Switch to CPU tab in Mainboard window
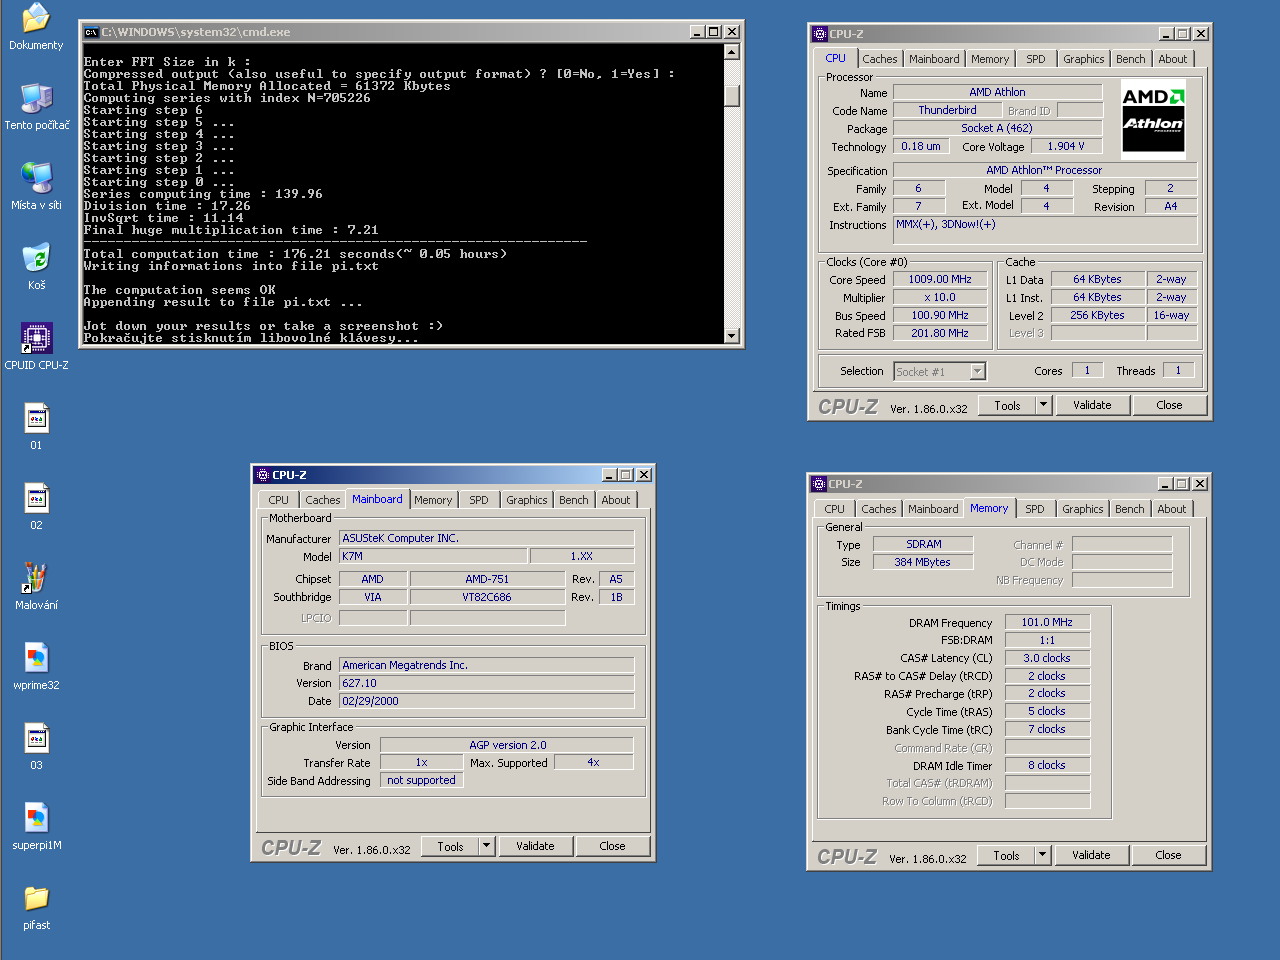Viewport: 1280px width, 960px height. pos(279,500)
